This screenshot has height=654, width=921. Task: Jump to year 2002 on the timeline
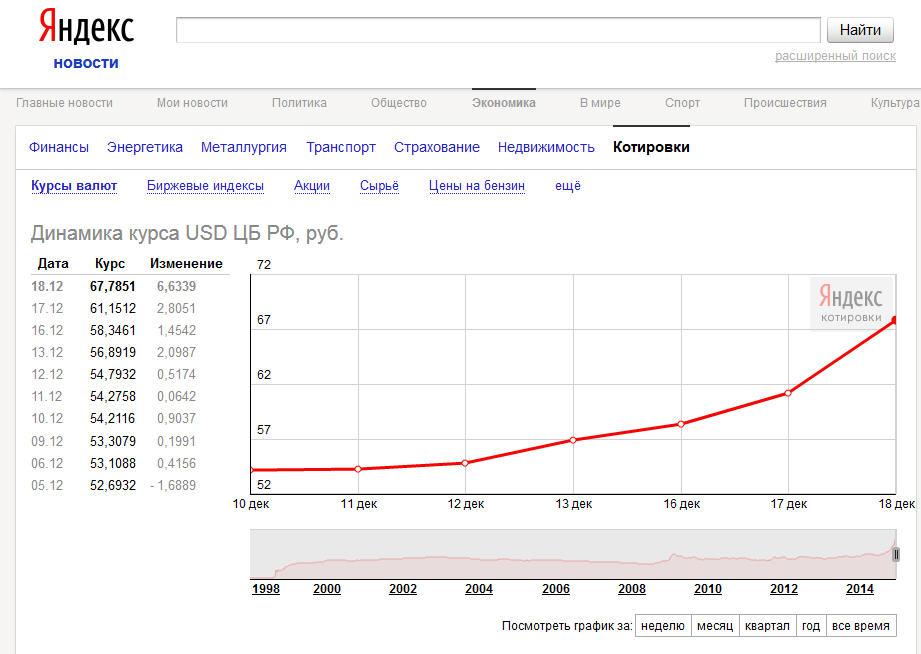coord(403,589)
